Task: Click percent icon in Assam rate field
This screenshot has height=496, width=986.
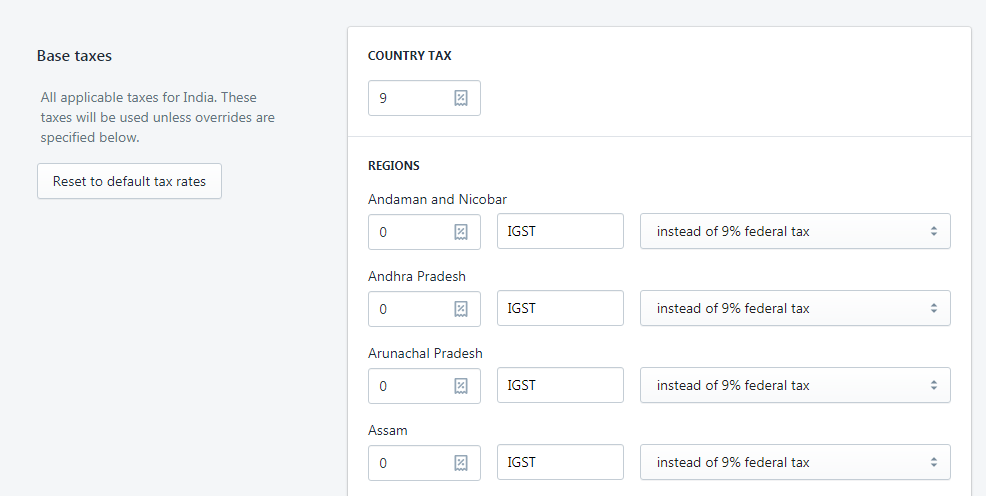Action: (461, 462)
